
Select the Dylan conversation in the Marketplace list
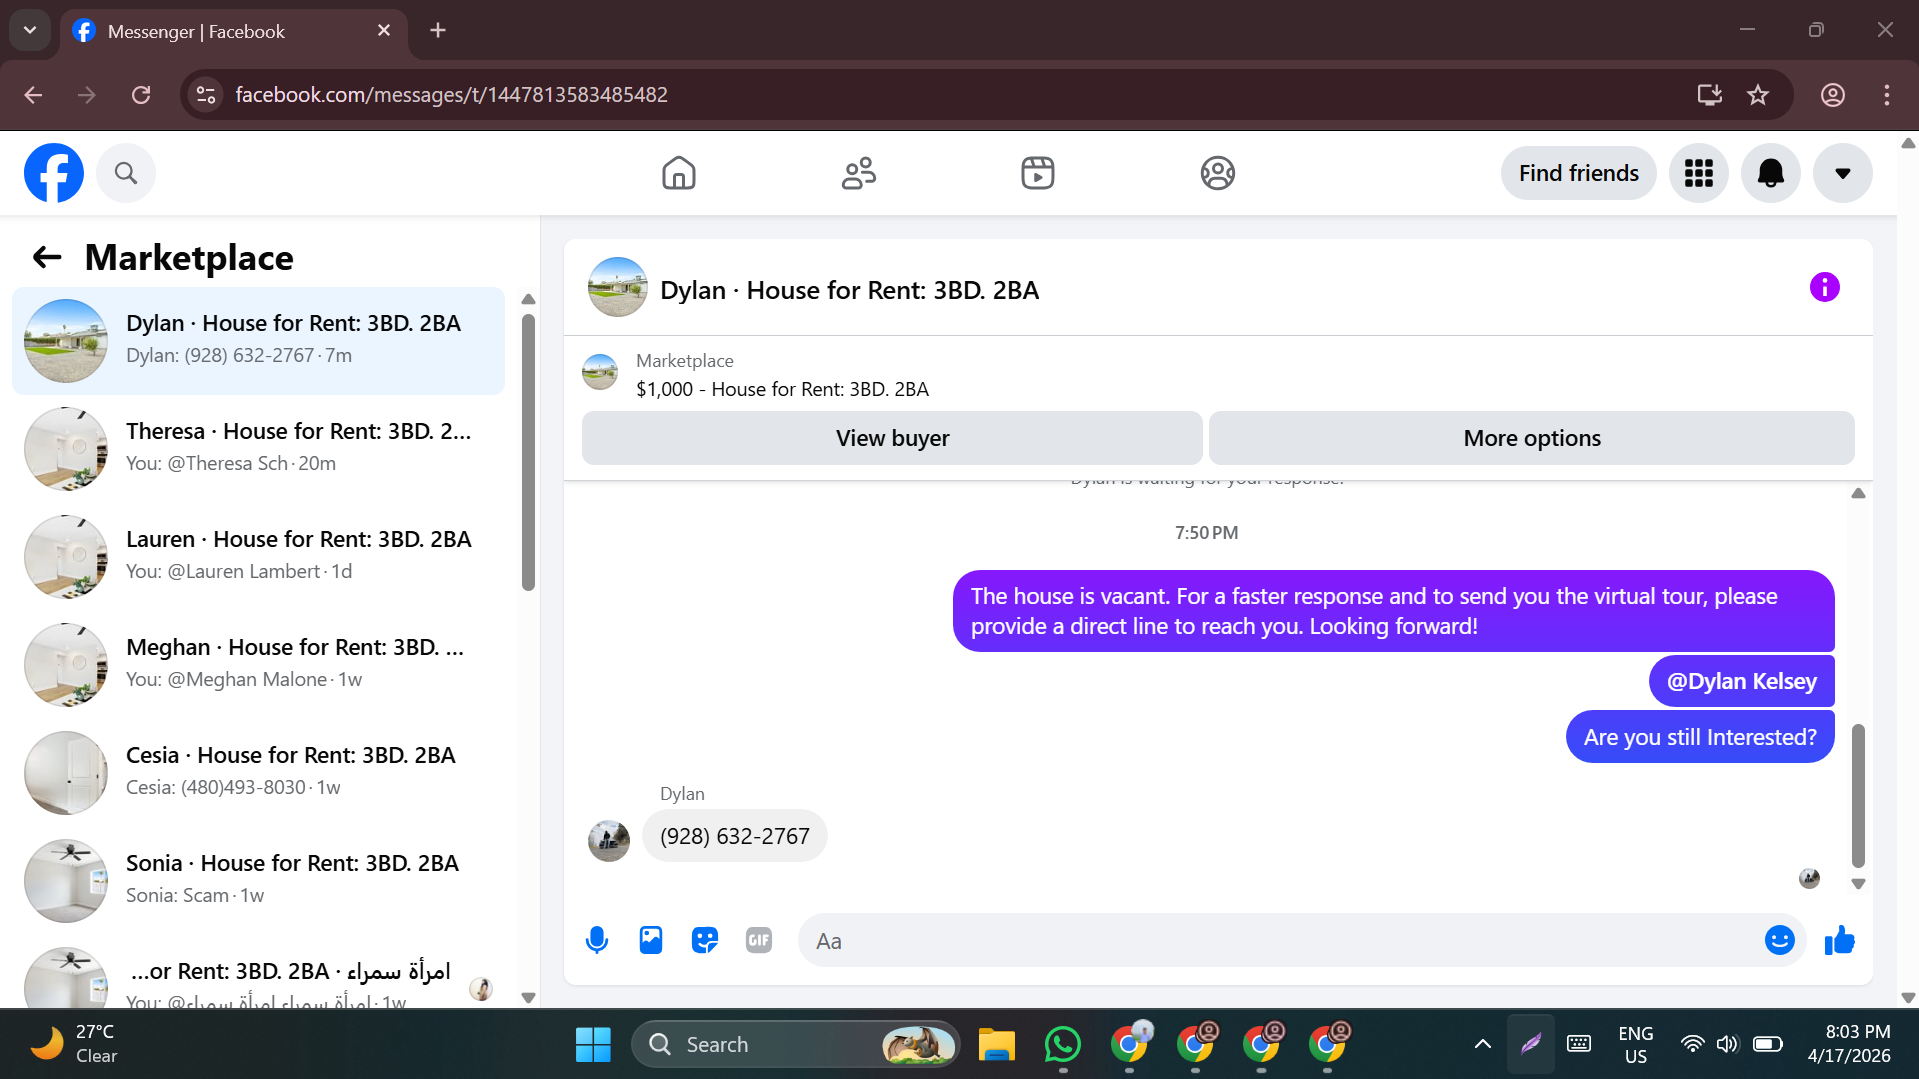258,340
